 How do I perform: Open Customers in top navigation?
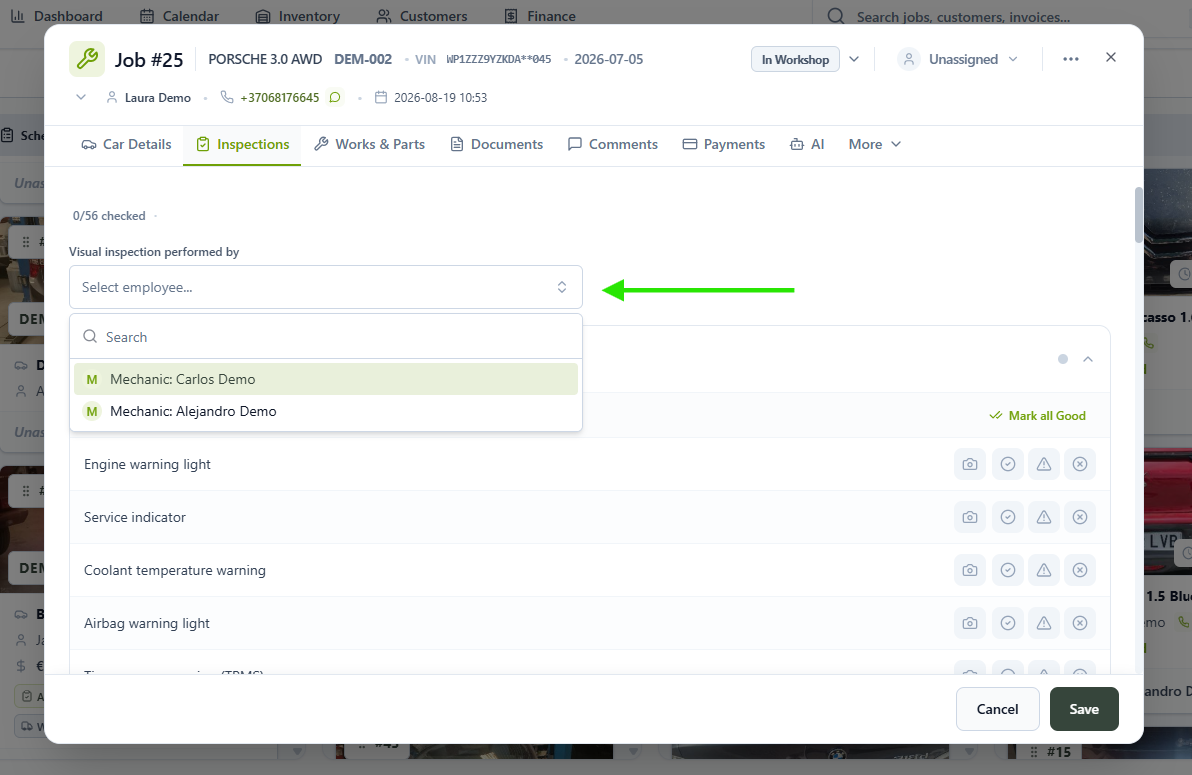pyautogui.click(x=423, y=16)
